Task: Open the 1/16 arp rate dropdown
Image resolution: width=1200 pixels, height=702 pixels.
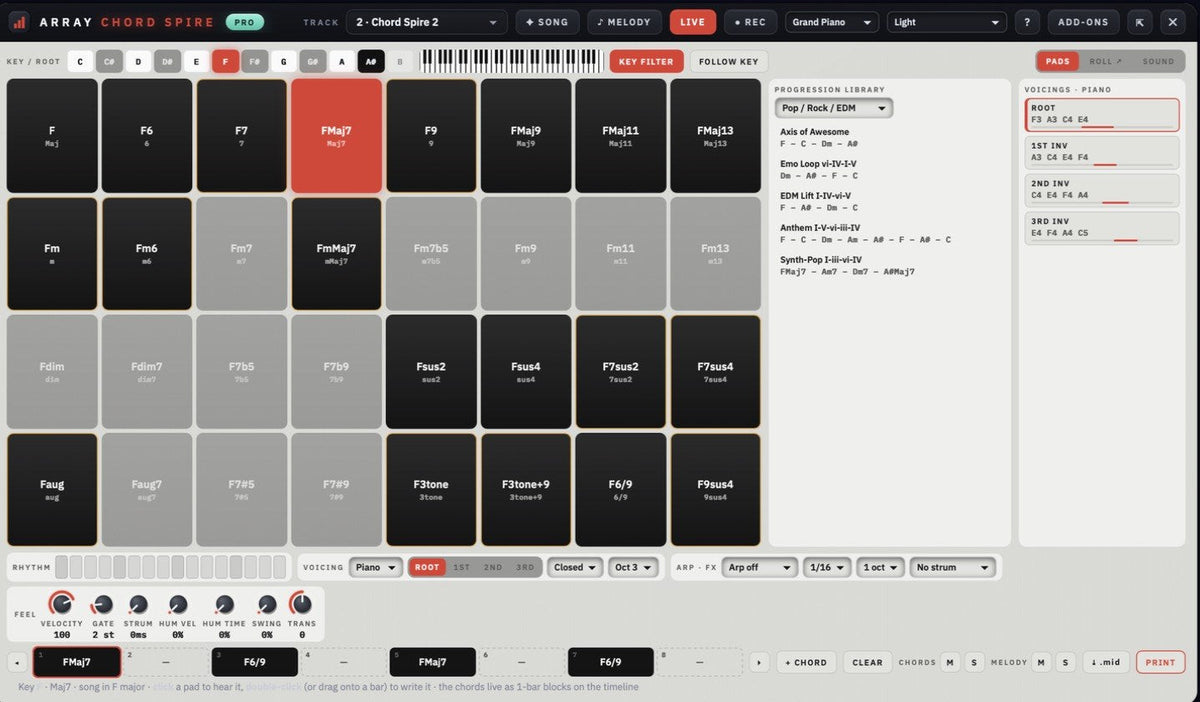Action: pos(827,567)
